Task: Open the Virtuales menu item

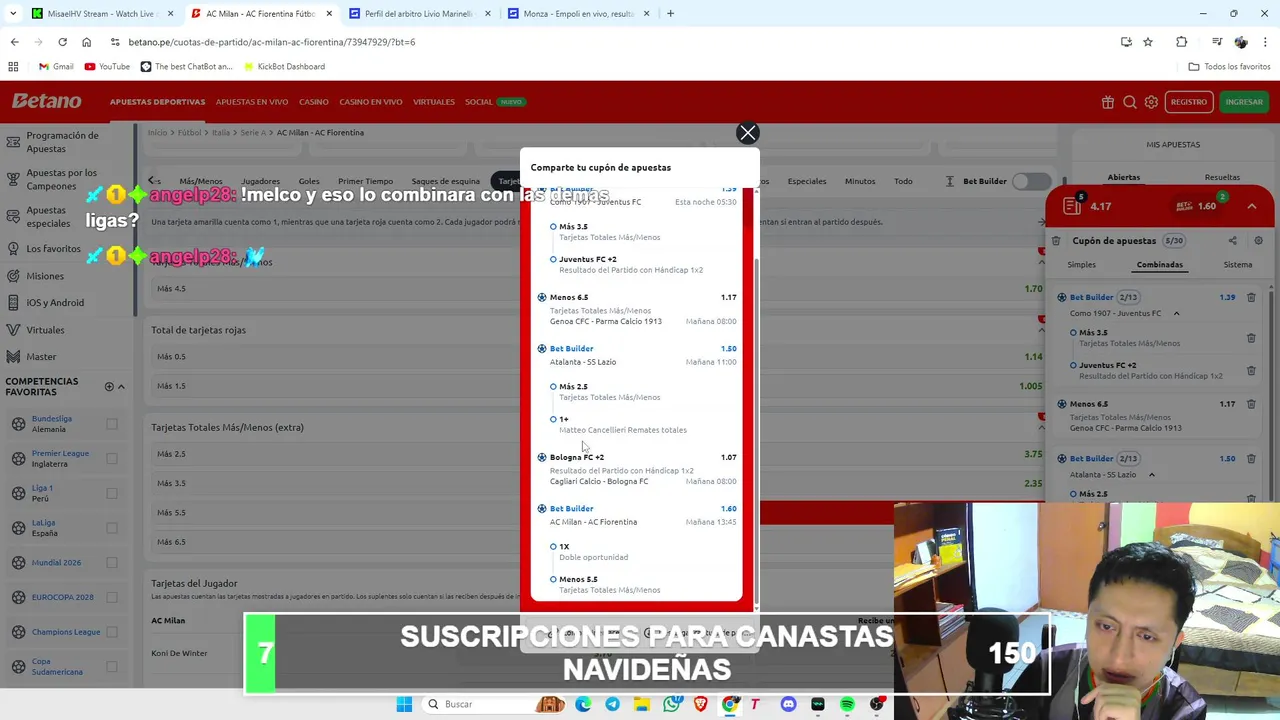Action: point(433,102)
